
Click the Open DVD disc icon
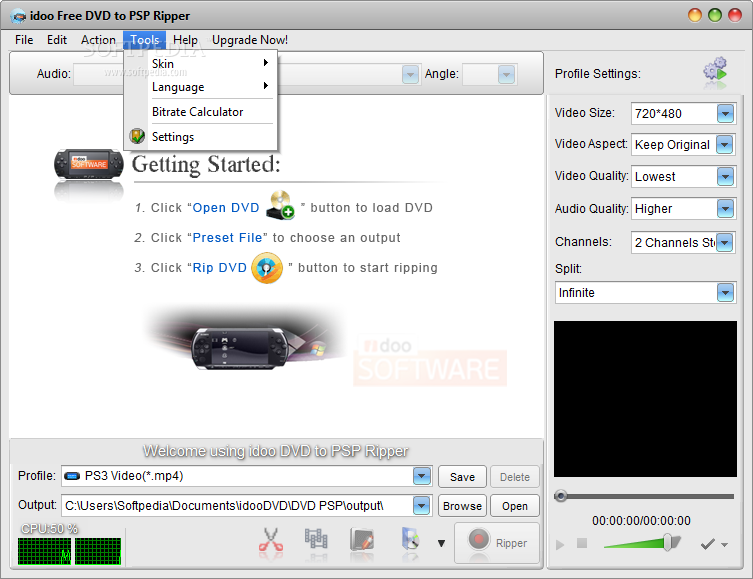pos(280,205)
